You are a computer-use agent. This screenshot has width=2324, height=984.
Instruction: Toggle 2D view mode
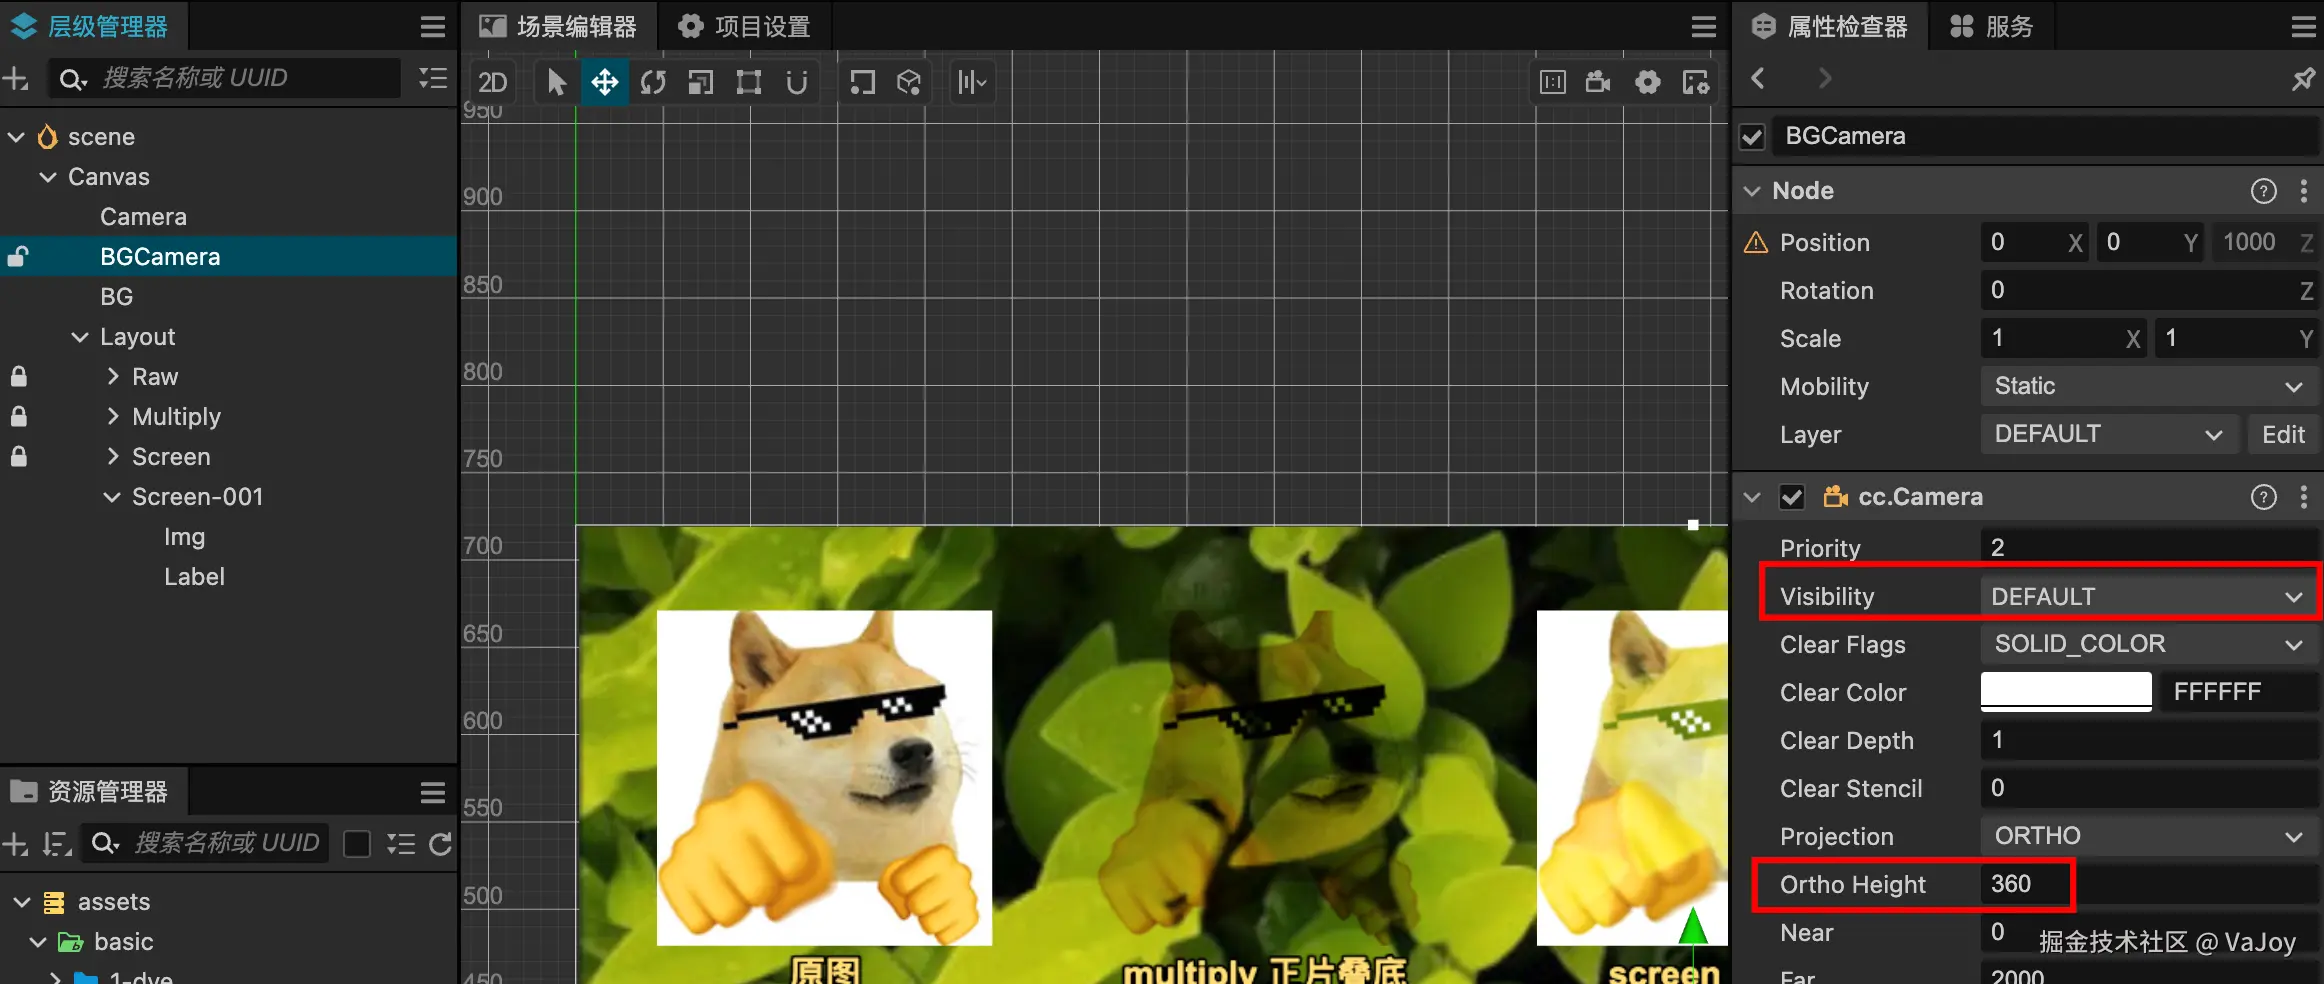point(492,82)
